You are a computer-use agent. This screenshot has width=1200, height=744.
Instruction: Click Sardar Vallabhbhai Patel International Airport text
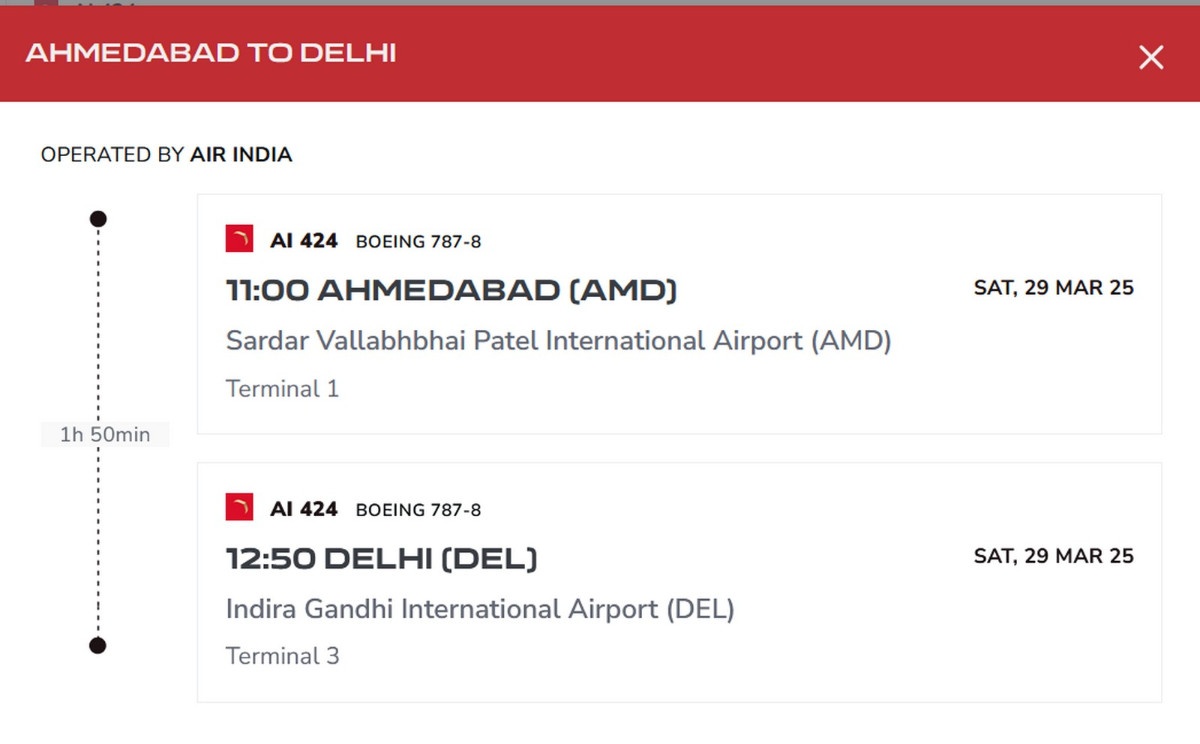pos(558,341)
